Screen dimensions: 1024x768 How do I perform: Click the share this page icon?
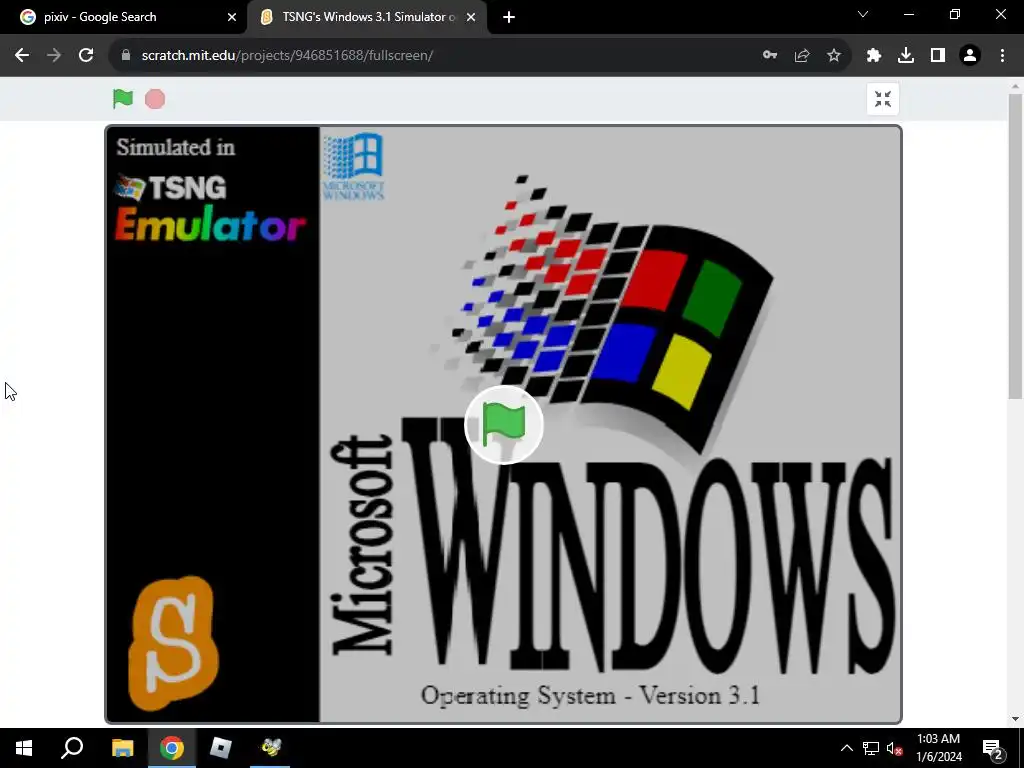(802, 56)
